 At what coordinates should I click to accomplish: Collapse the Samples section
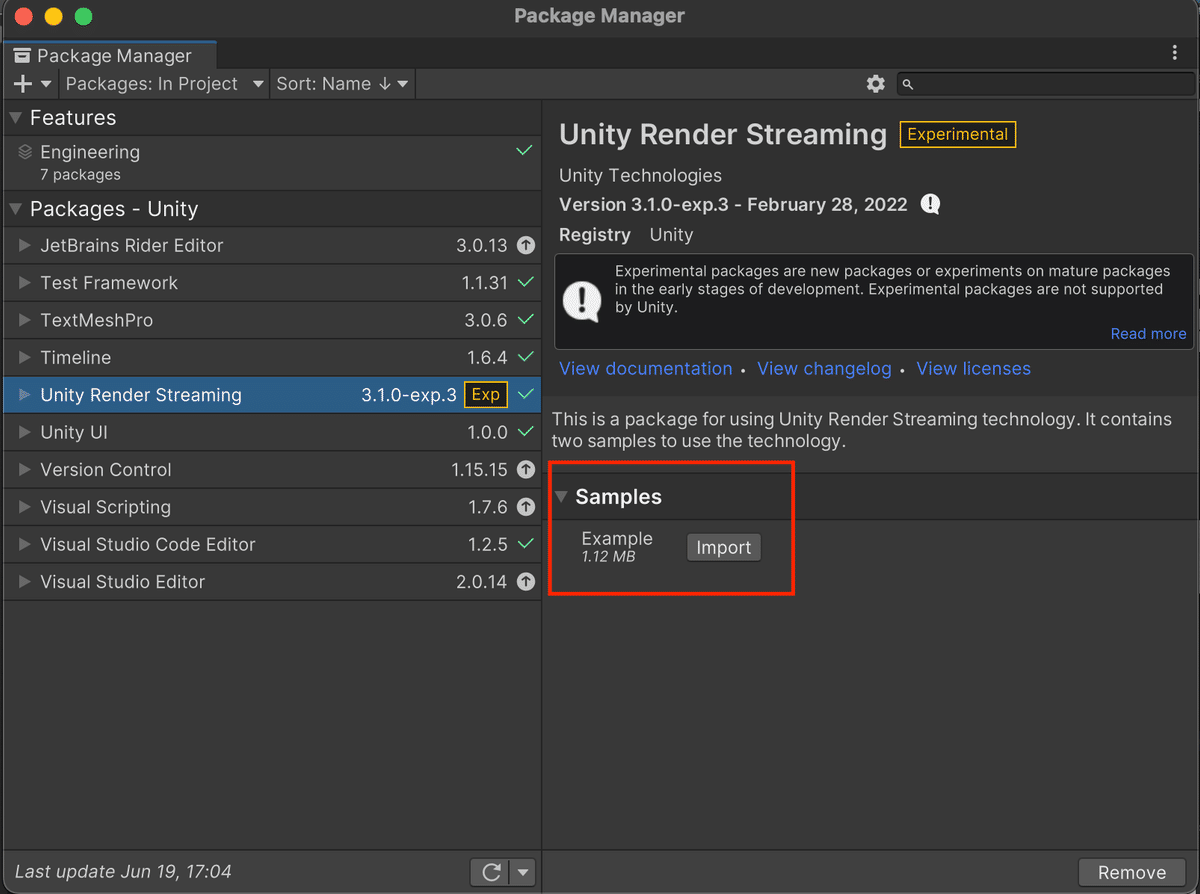click(562, 497)
